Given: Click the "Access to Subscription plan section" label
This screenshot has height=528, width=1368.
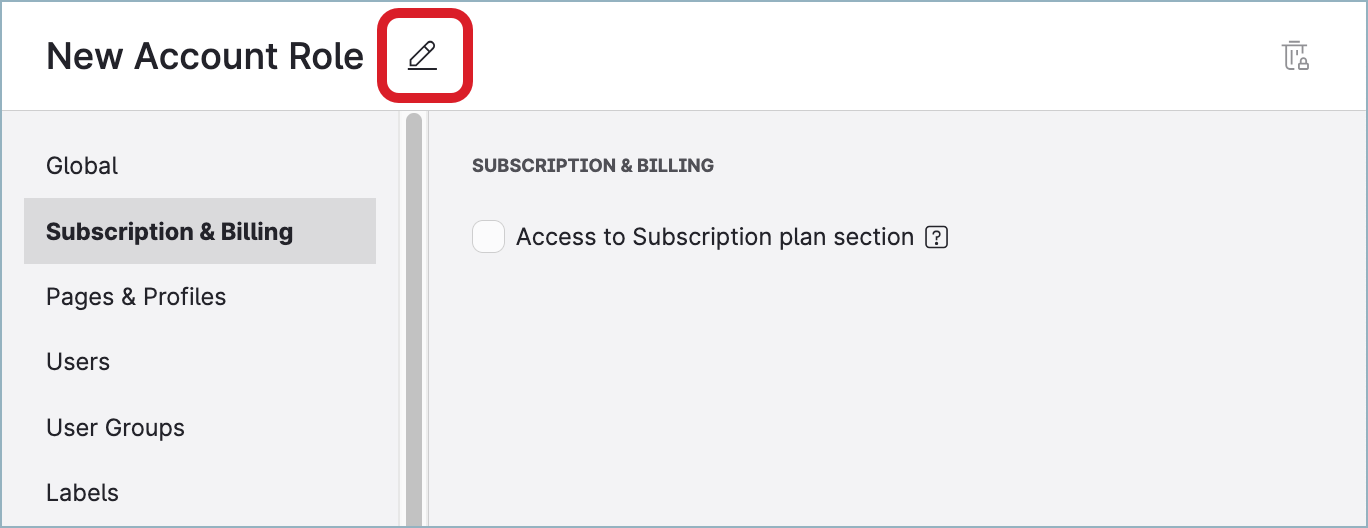Looking at the screenshot, I should click(x=714, y=238).
